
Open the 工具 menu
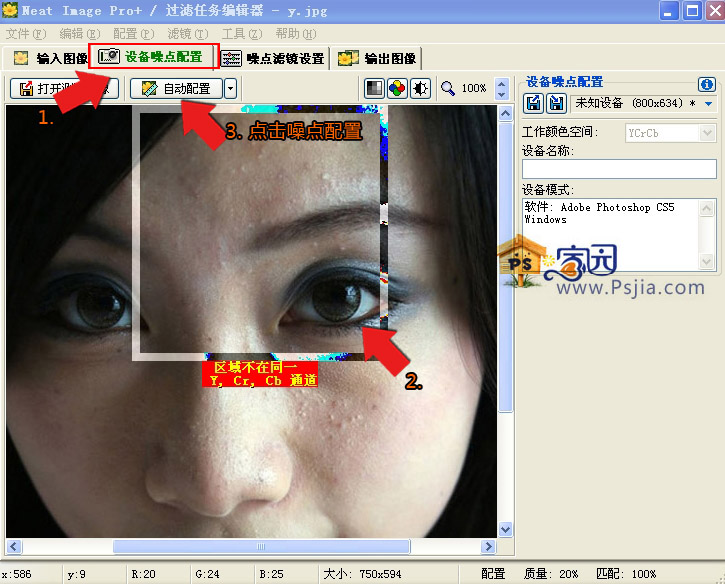coord(237,33)
